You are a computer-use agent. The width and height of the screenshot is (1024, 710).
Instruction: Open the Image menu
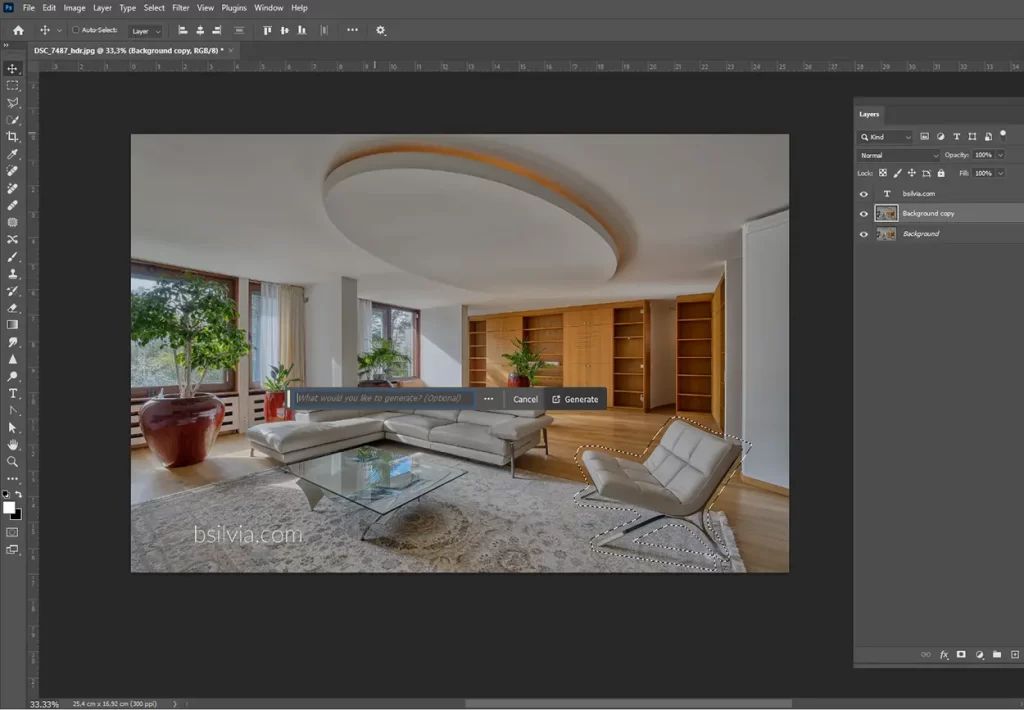tap(74, 8)
